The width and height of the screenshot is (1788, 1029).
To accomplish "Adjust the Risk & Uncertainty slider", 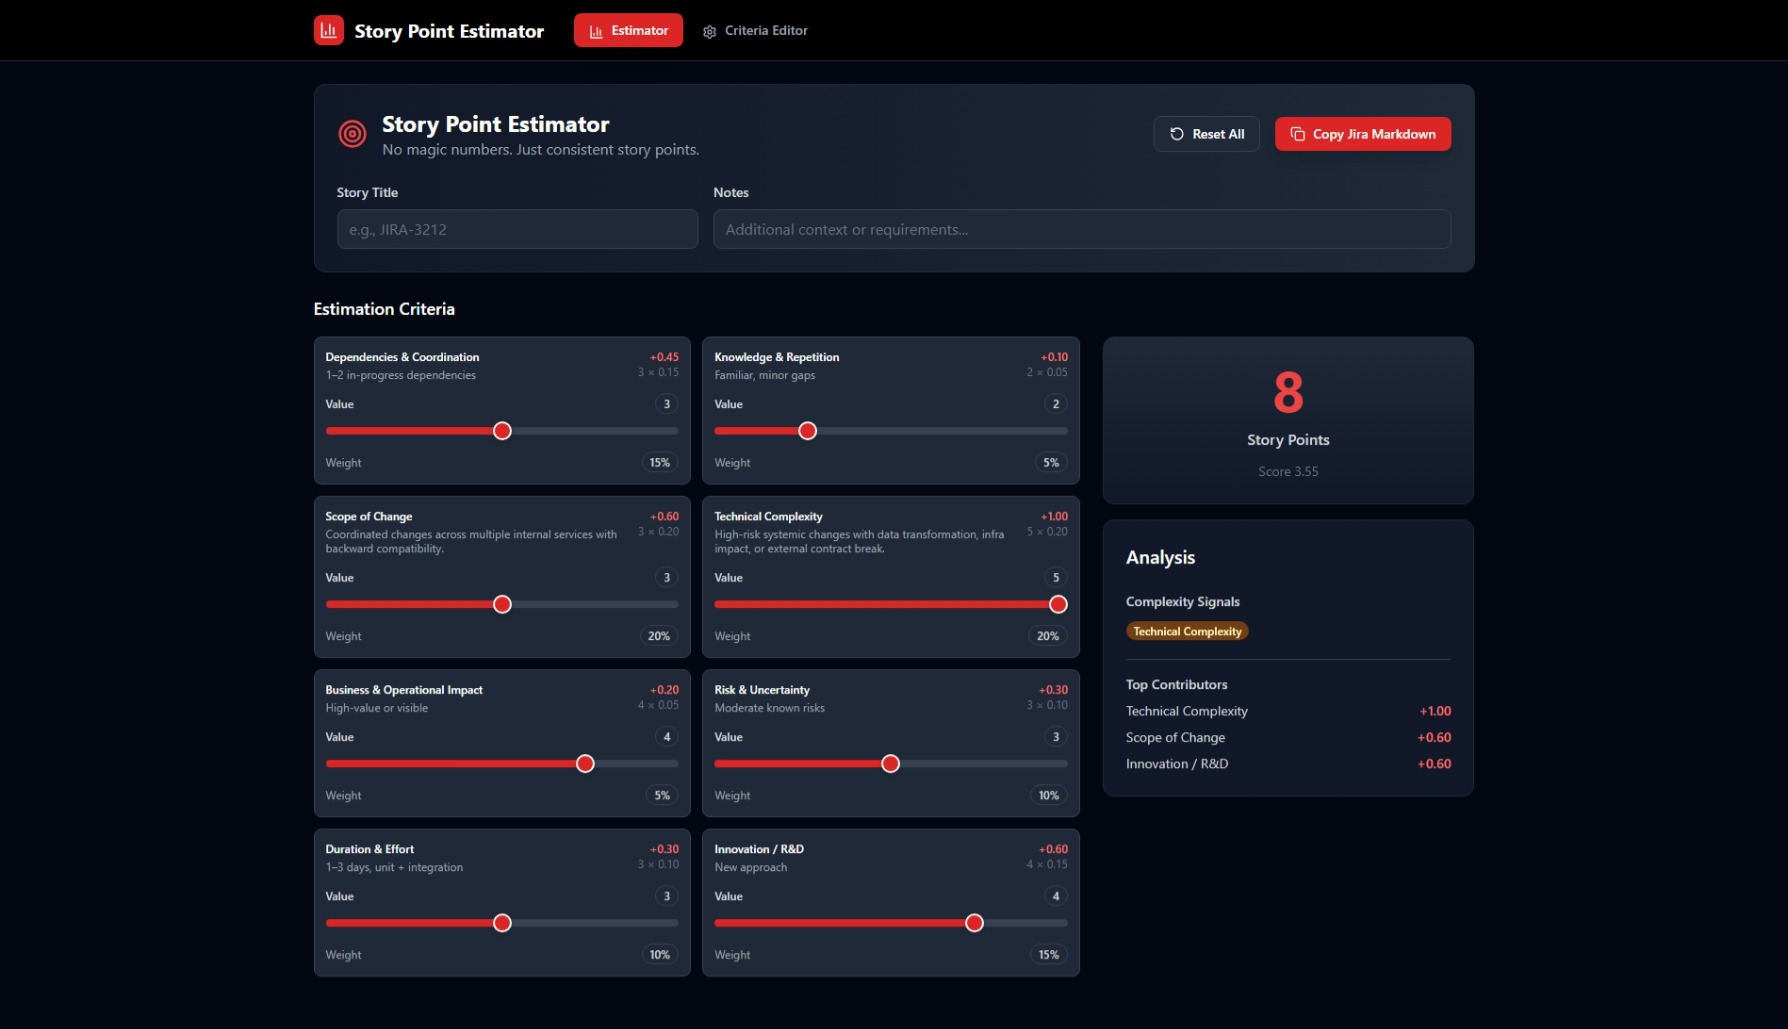I will 889,763.
